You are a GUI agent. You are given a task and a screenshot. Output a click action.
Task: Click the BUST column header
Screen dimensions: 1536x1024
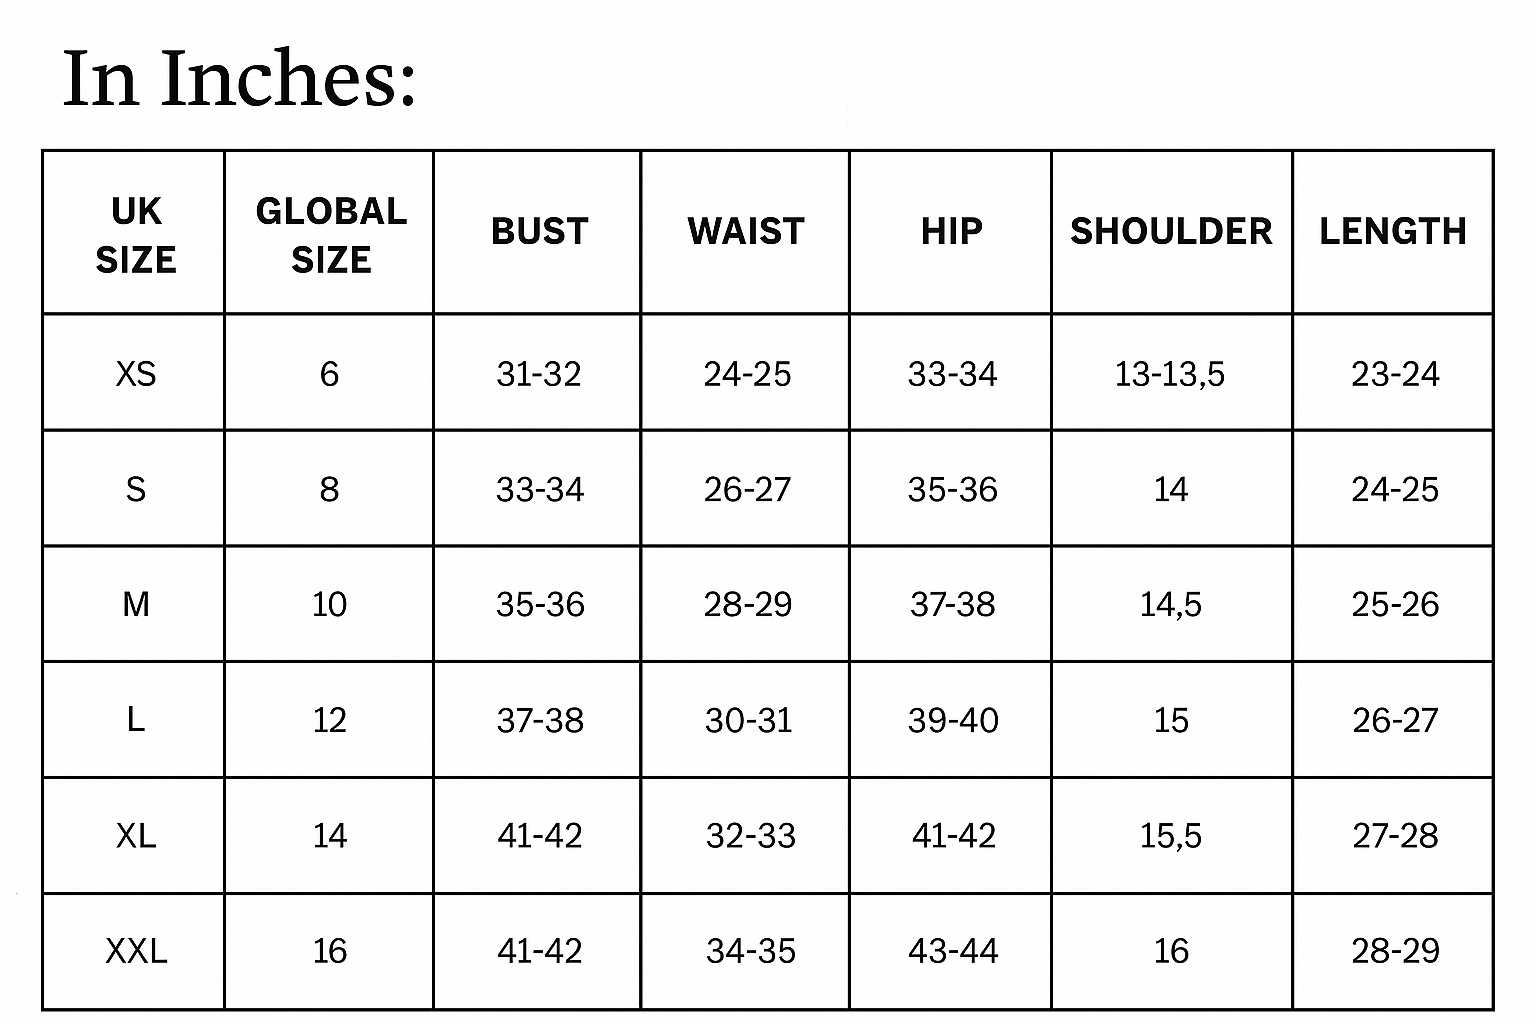click(x=539, y=231)
